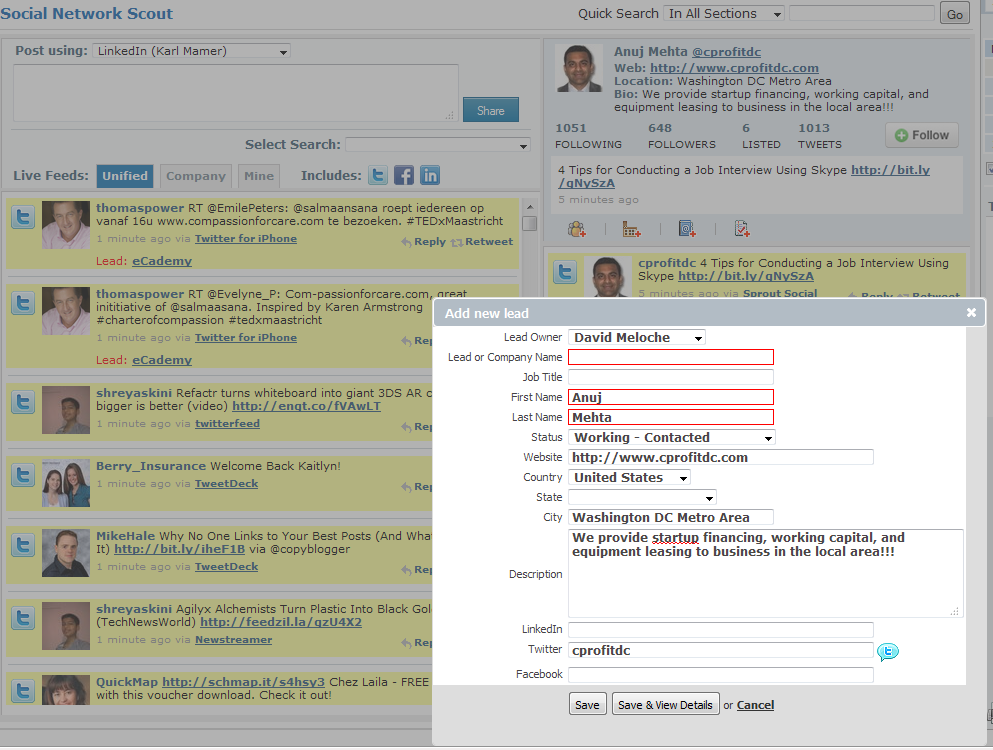This screenshot has height=750, width=993.
Task: Click the Description text area
Action: pyautogui.click(x=766, y=573)
